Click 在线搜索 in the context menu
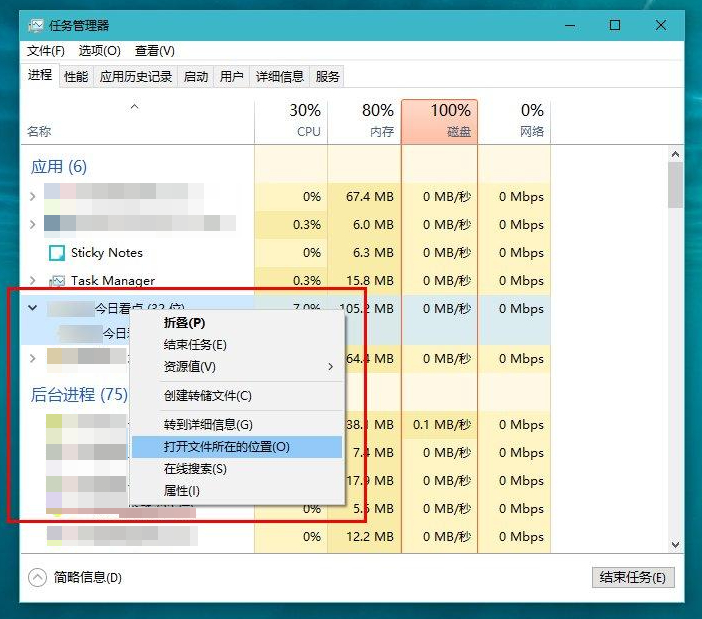 coord(195,469)
